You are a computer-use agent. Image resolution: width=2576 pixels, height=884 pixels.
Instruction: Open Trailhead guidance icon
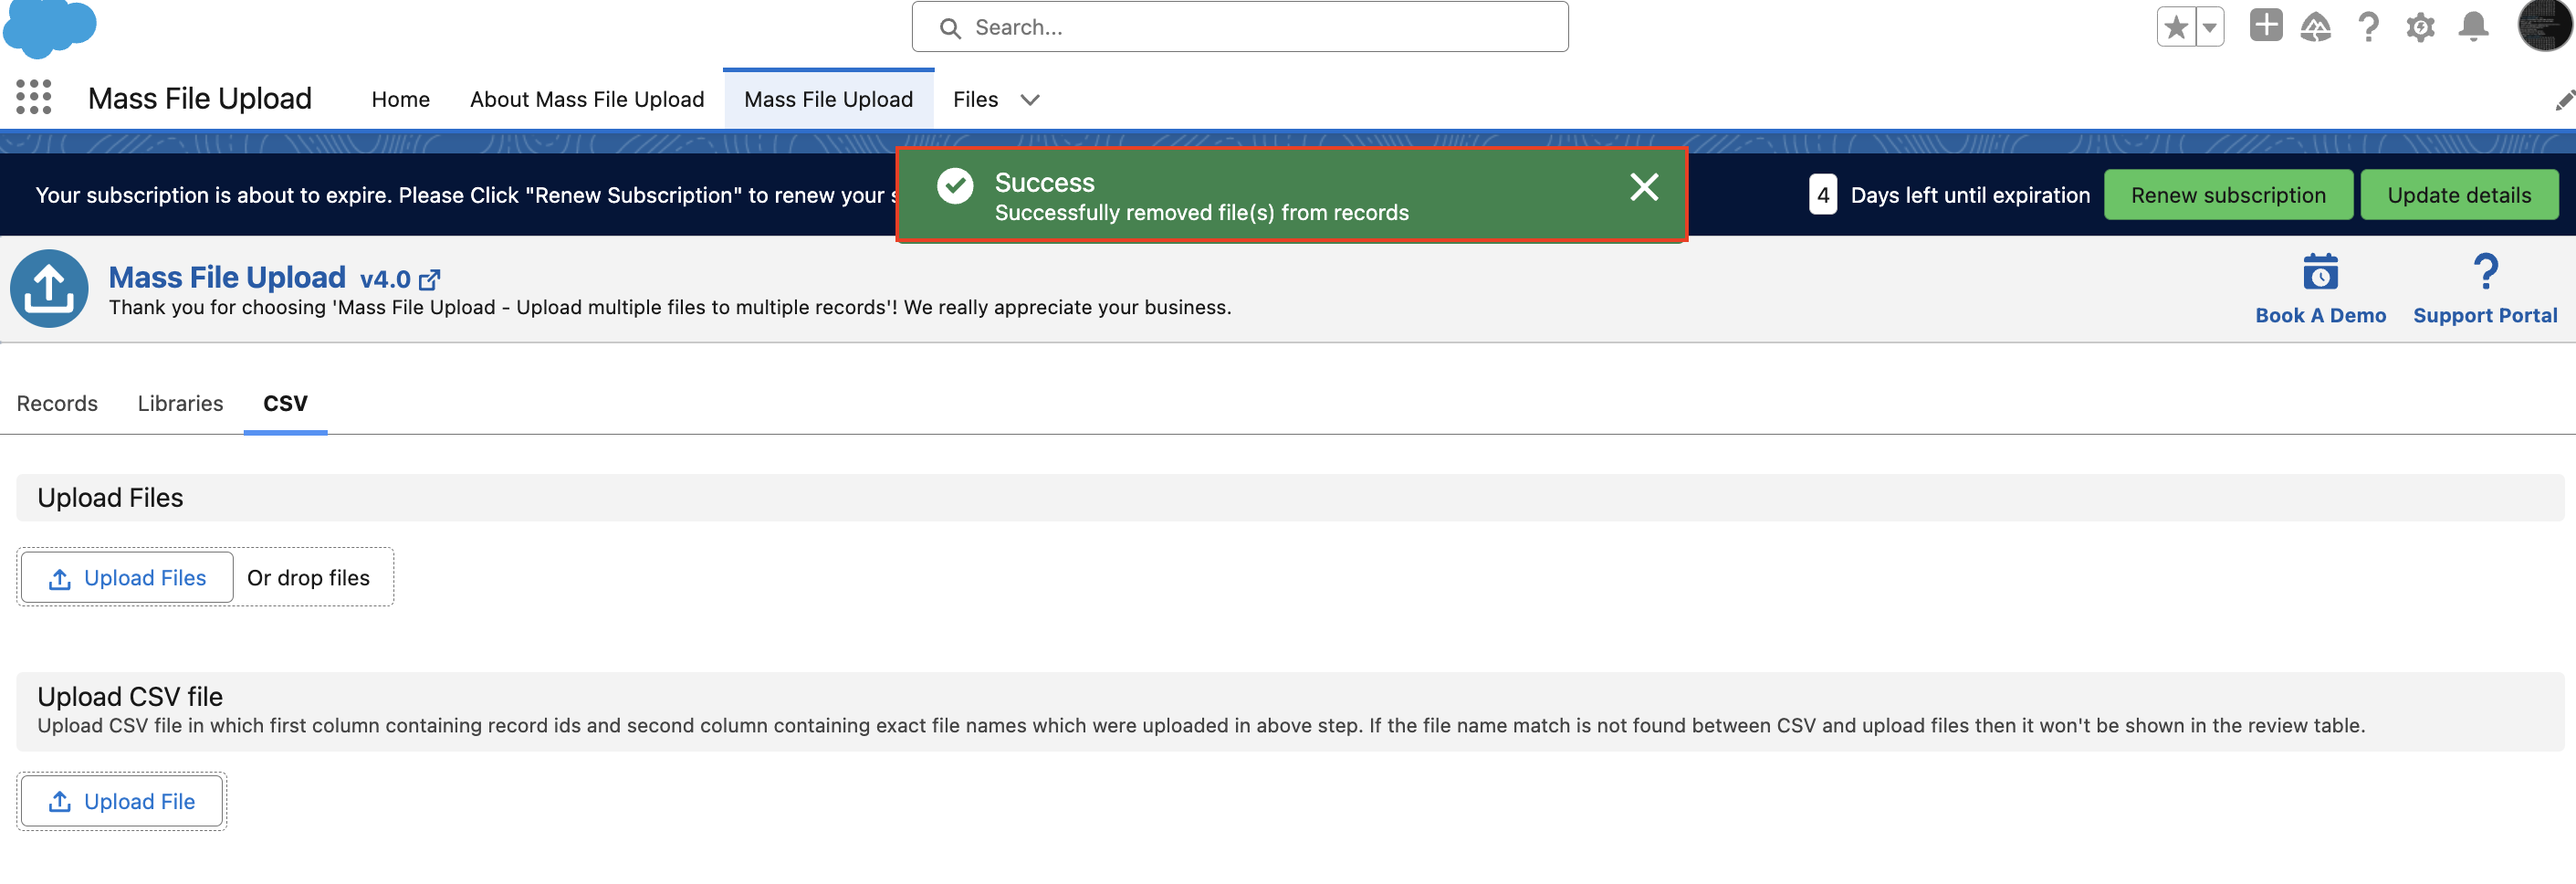coord(2316,26)
